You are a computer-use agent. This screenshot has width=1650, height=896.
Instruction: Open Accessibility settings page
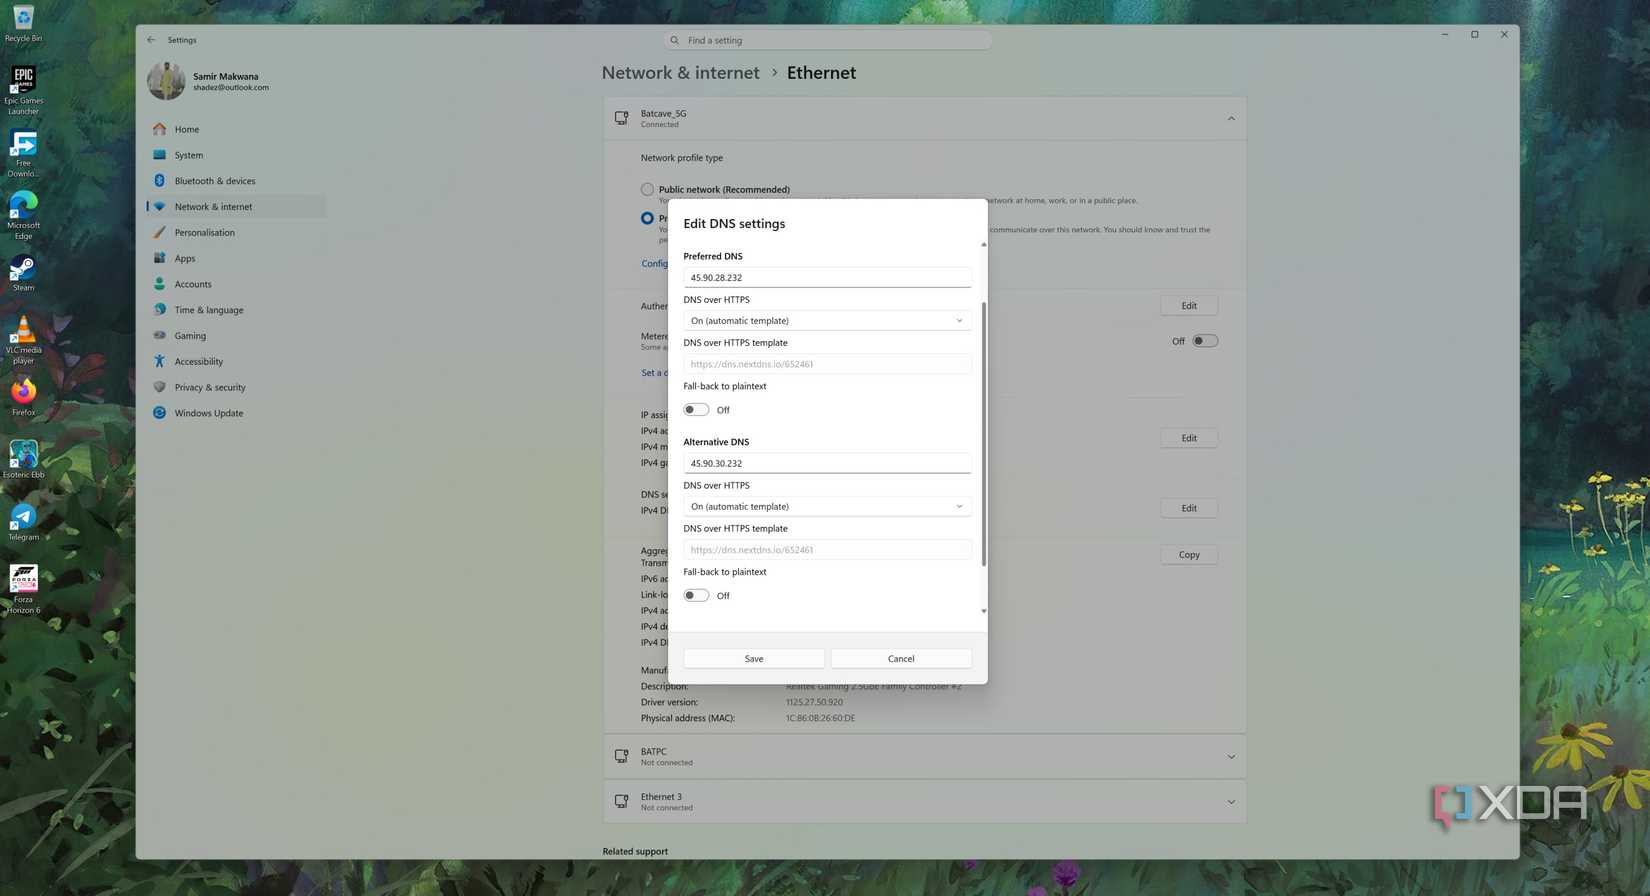click(236, 361)
